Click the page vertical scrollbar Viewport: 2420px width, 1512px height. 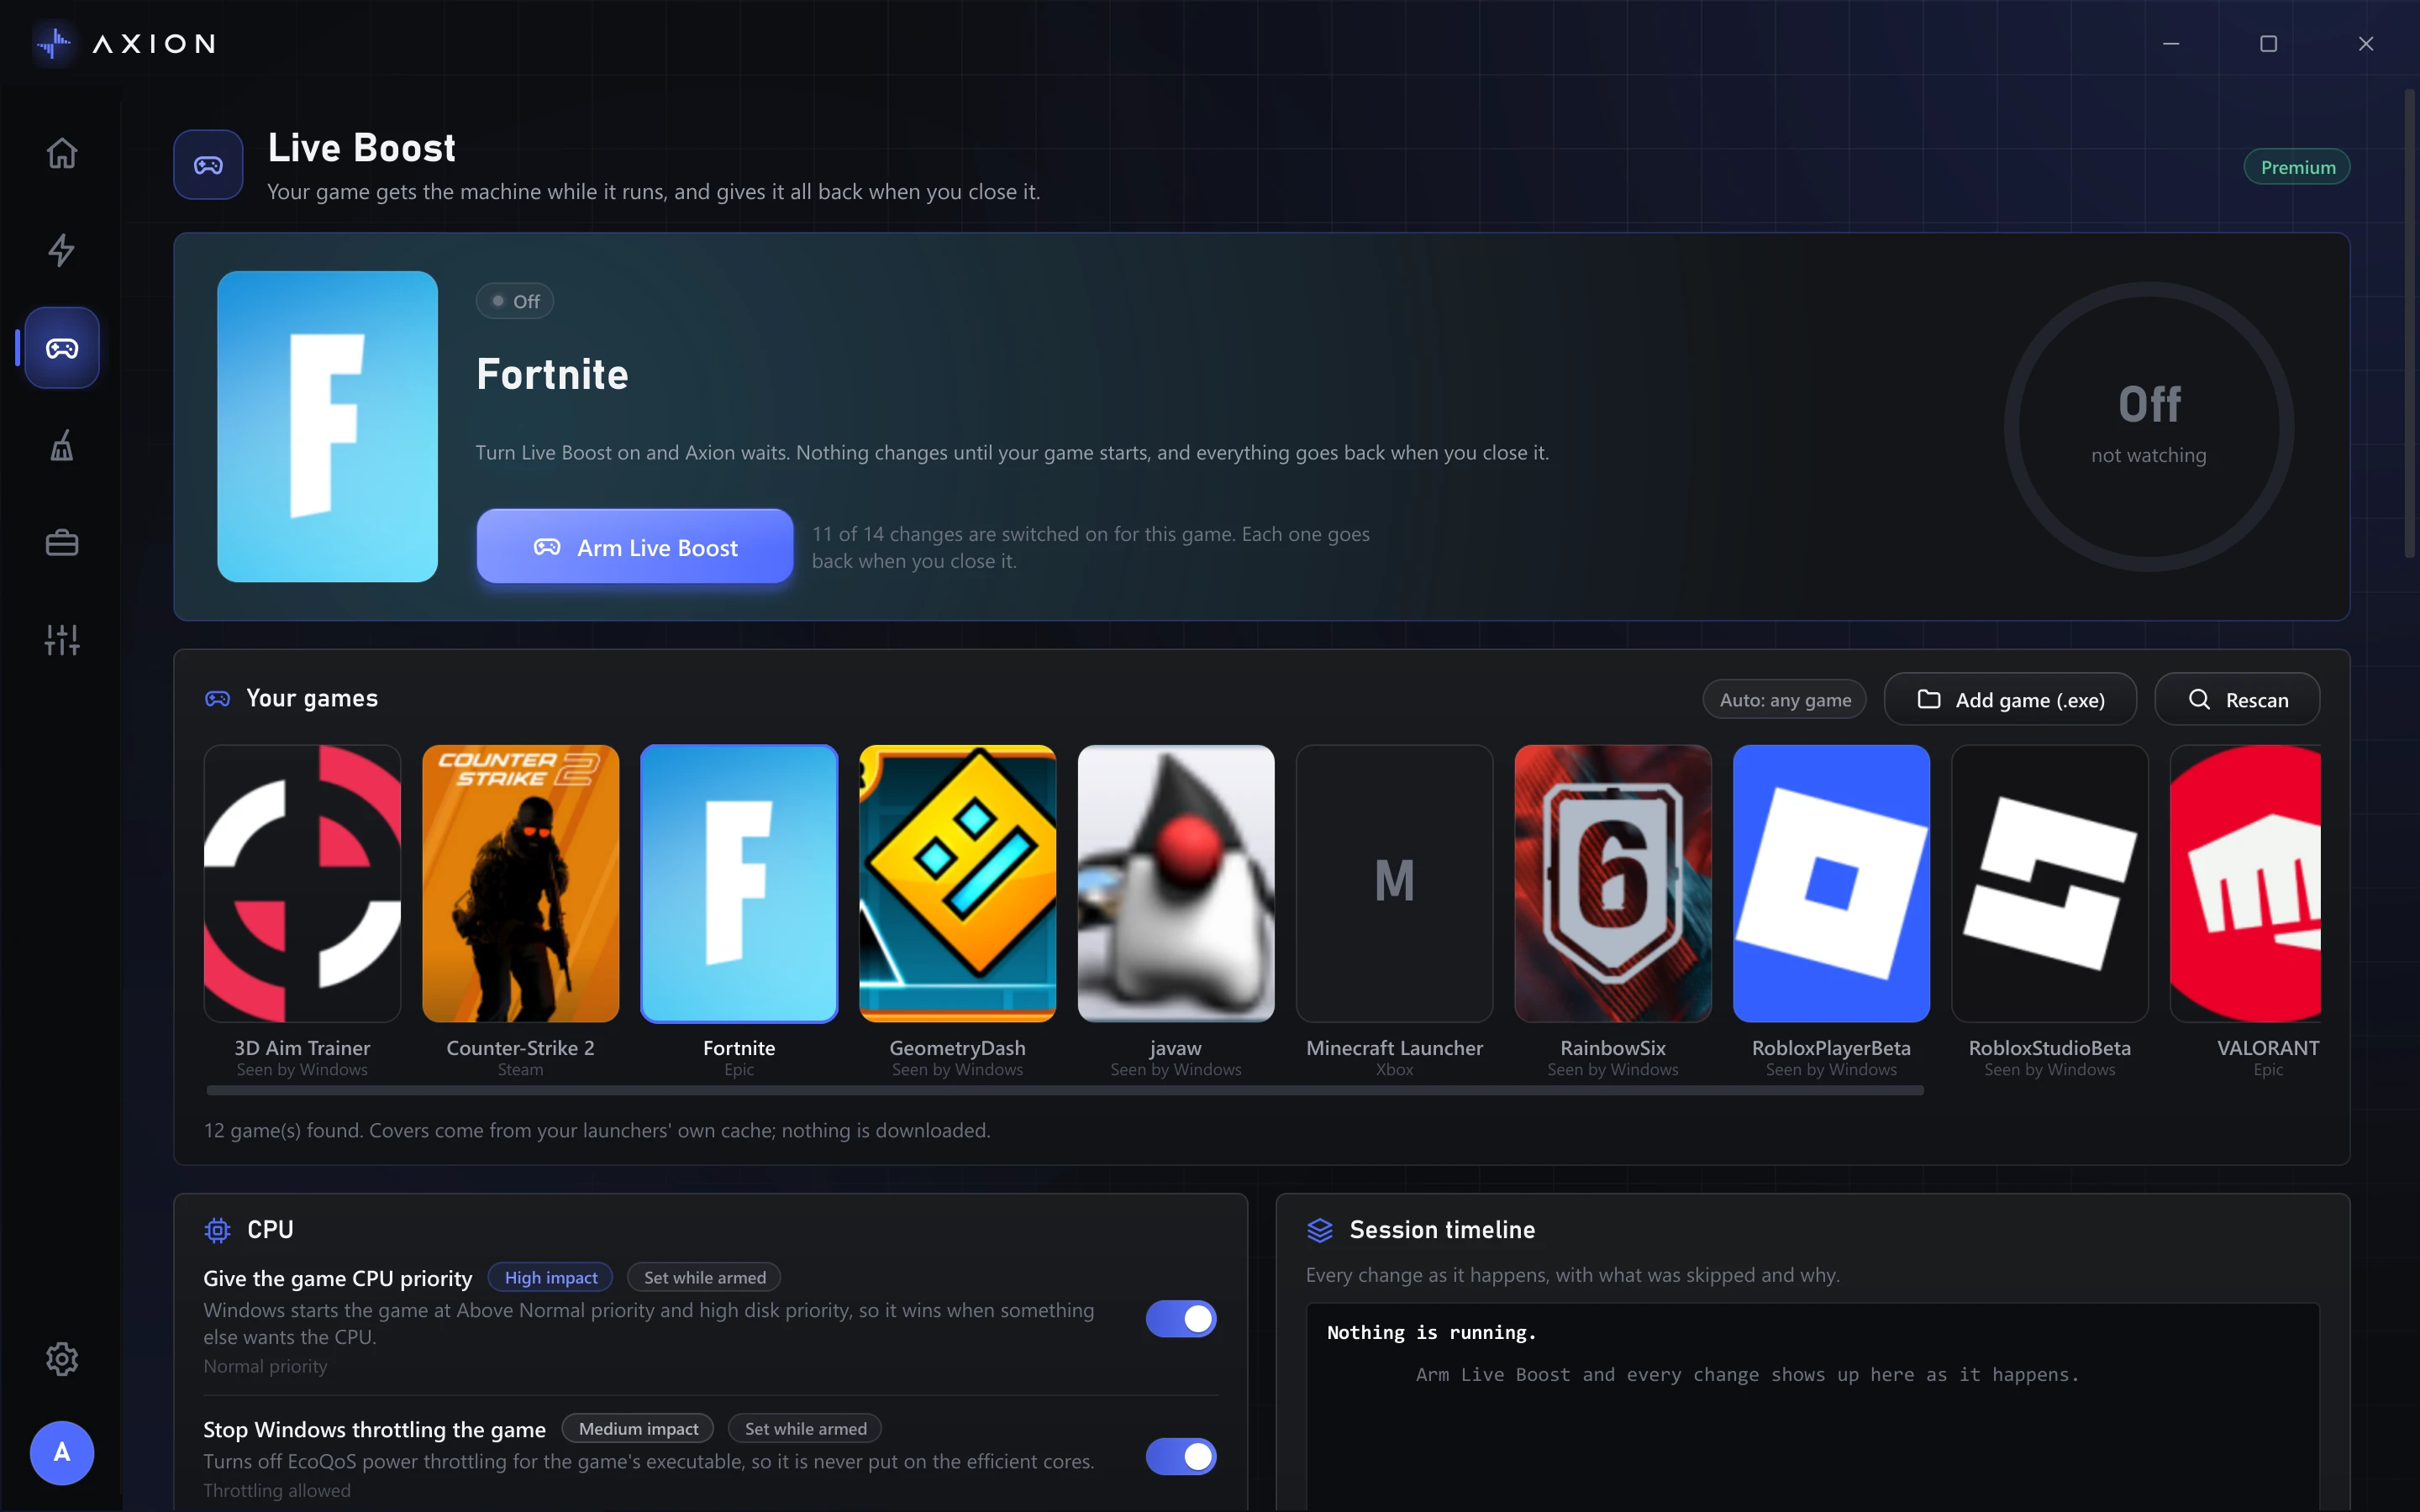[x=2409, y=323]
